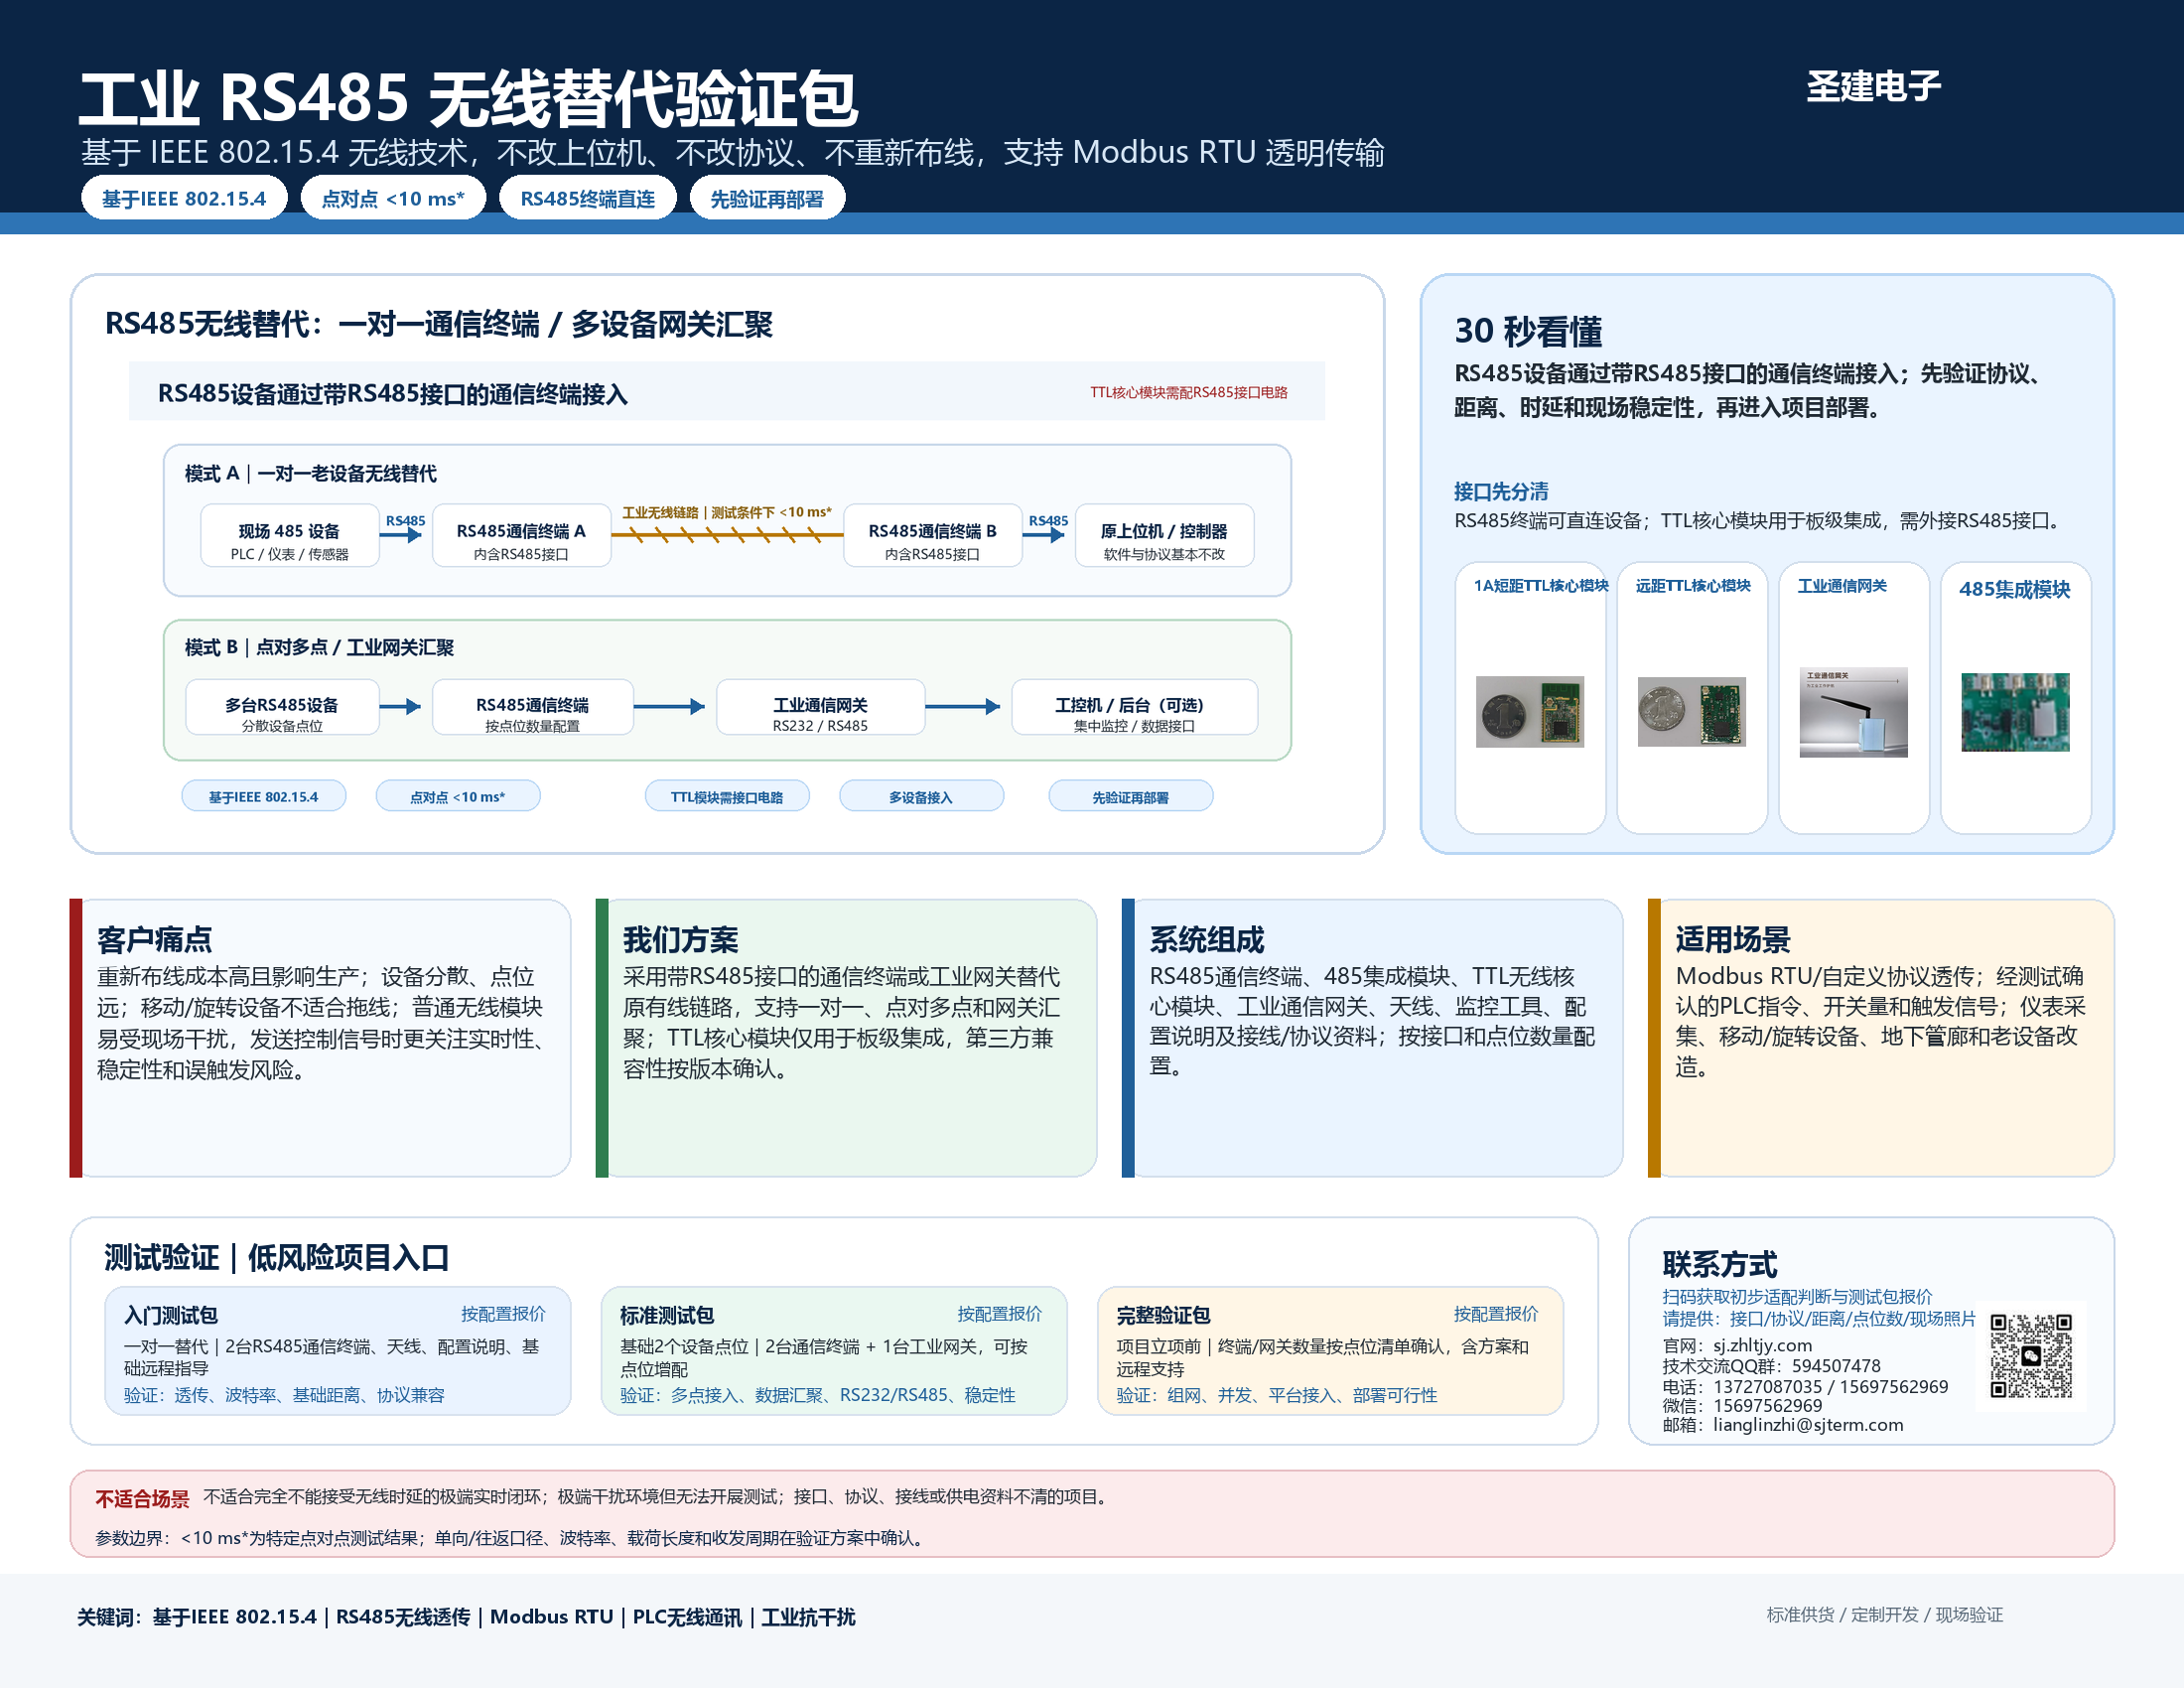
Task: Click the 参数边界 note line
Action: pyautogui.click(x=513, y=1538)
